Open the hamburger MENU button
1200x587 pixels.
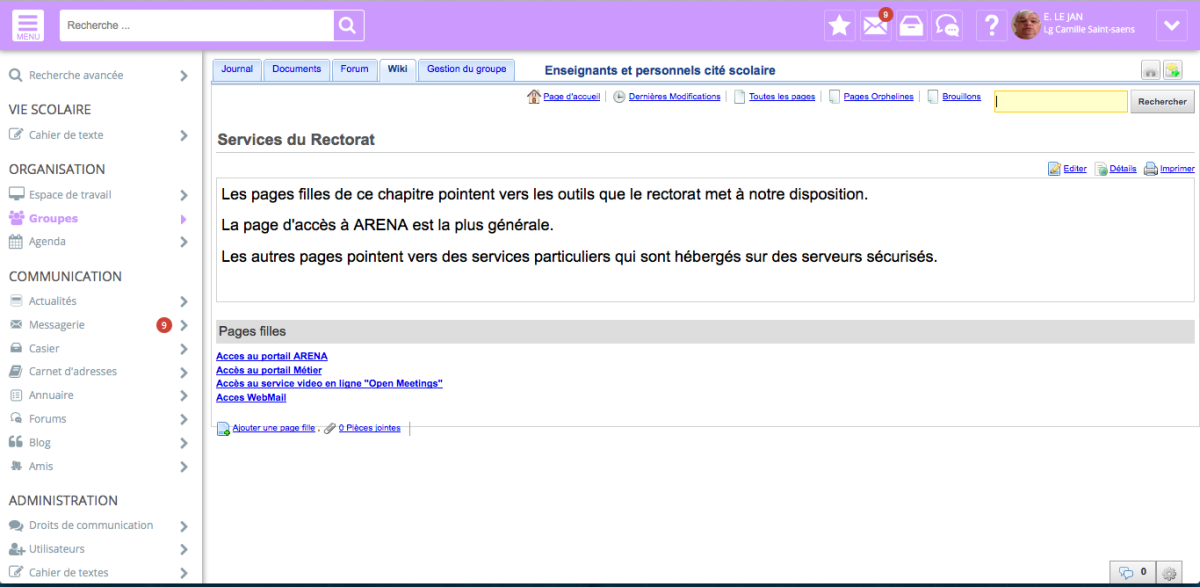(28, 25)
